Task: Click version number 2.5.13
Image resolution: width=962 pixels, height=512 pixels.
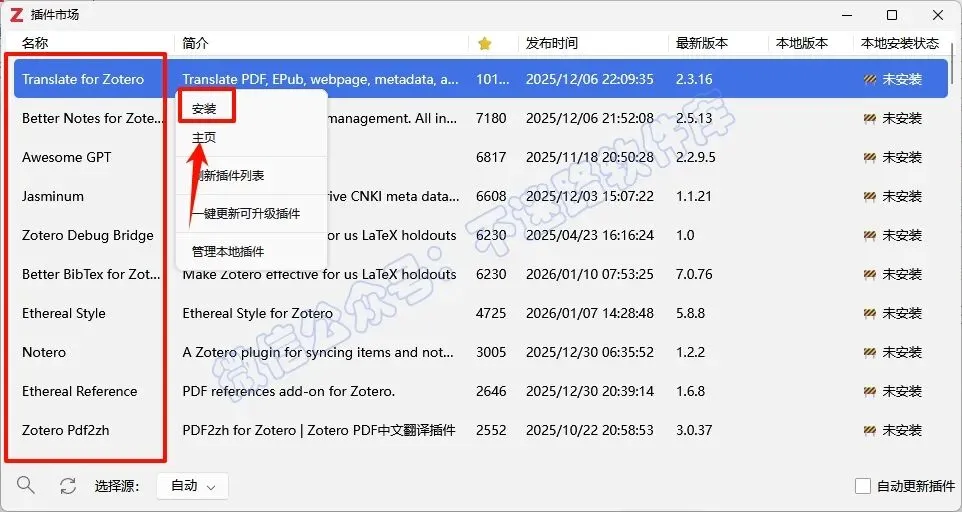Action: [x=694, y=118]
